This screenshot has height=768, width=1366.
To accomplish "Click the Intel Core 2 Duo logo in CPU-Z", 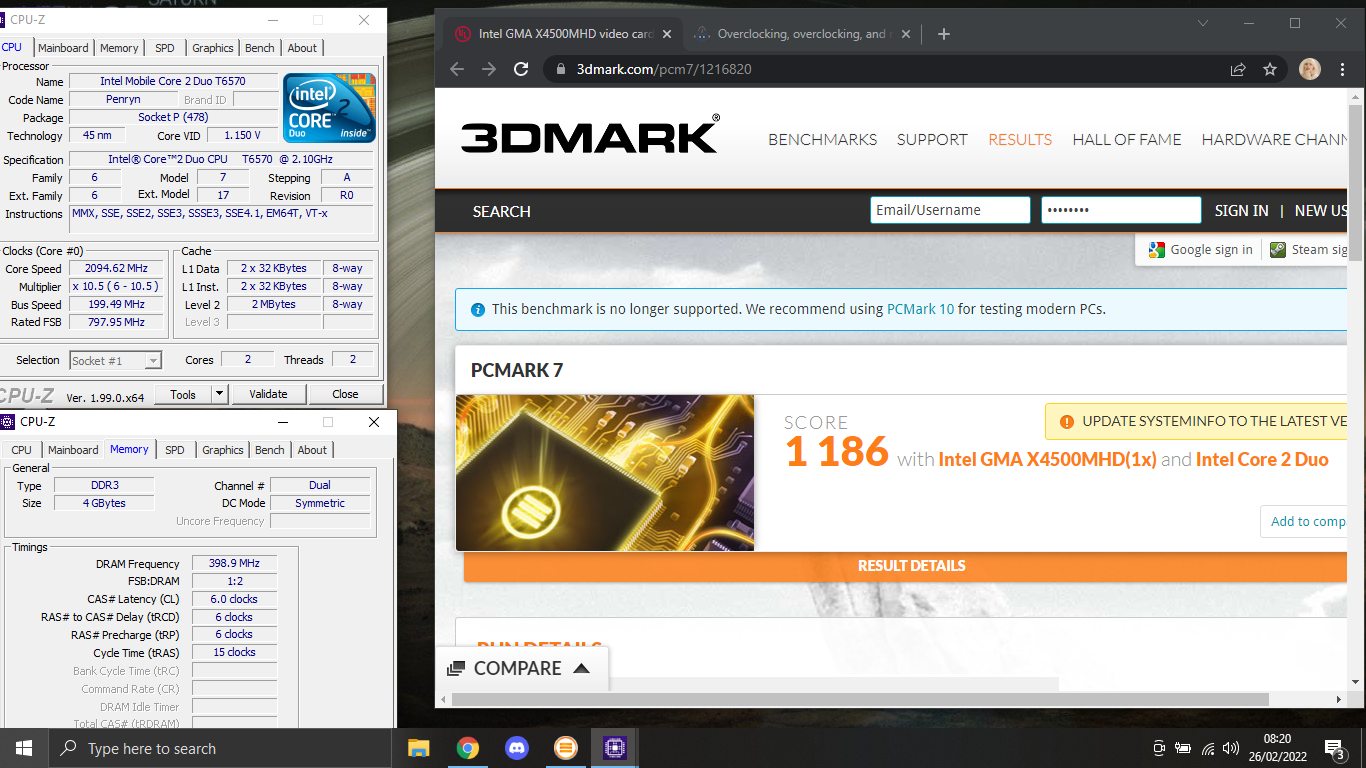I will (329, 107).
